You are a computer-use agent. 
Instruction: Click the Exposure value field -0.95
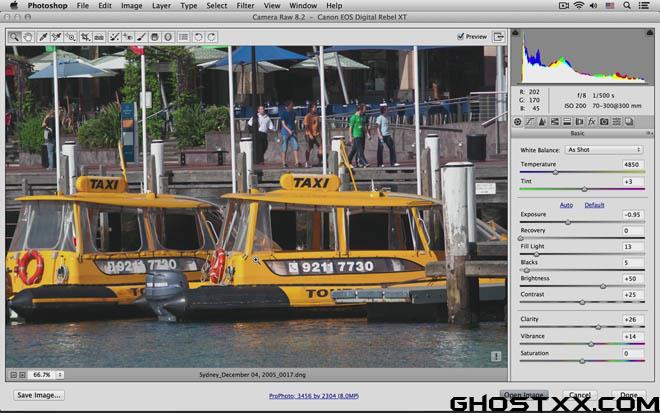pos(633,215)
